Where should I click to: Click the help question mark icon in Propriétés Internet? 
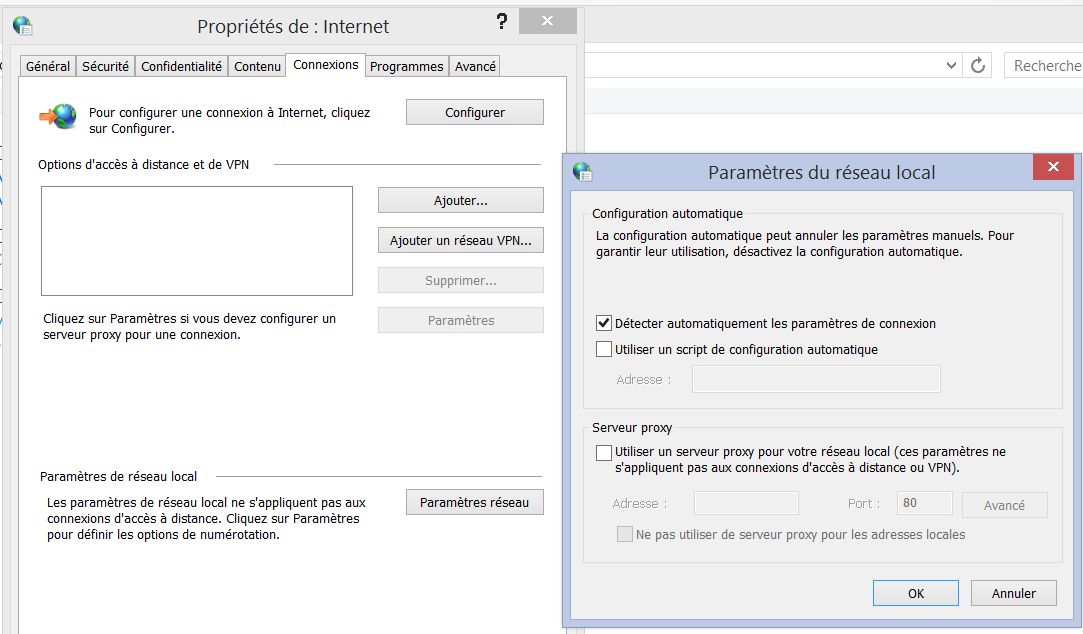click(x=502, y=21)
